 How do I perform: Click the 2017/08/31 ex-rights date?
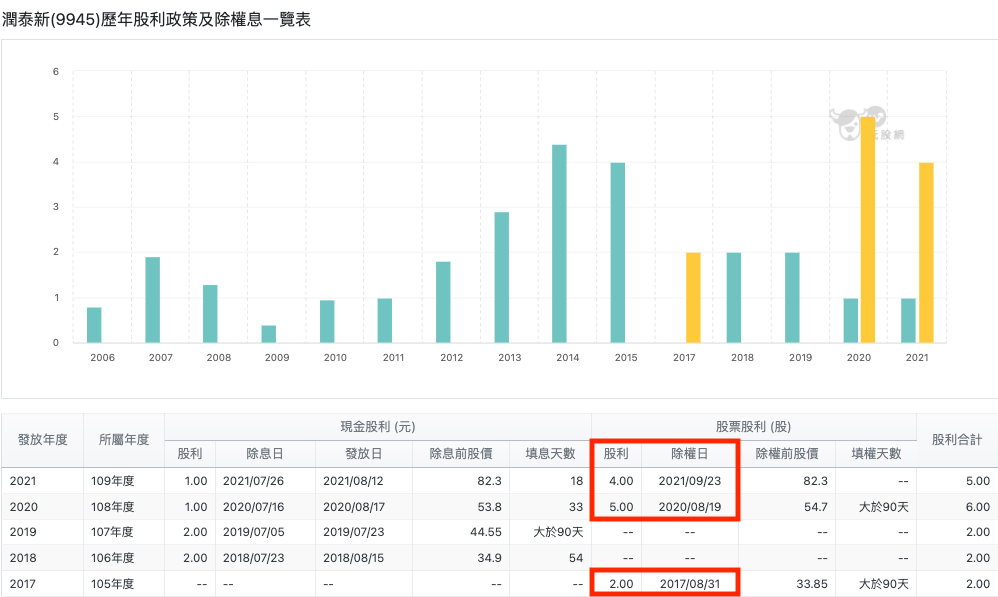[x=690, y=584]
